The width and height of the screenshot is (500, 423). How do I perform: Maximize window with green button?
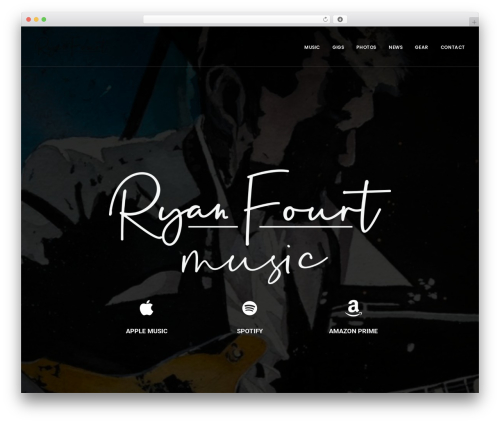pos(44,19)
